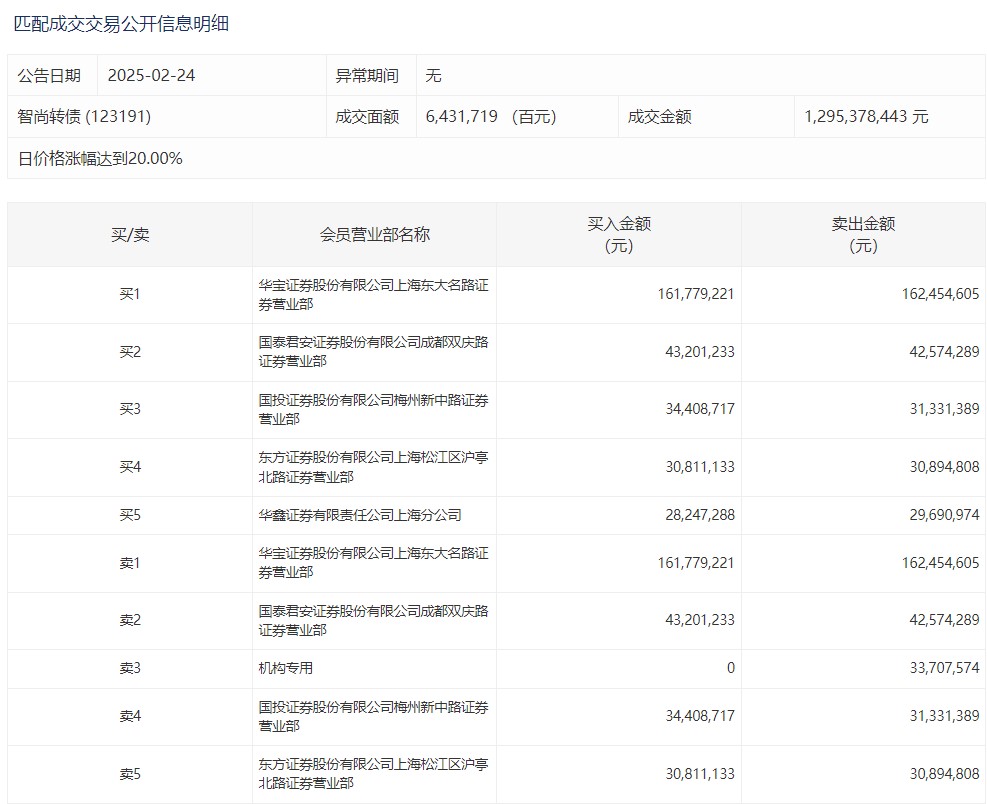Screen dimensions: 987x804
Task: Sort by the 卖出金额 column header
Action: tap(863, 235)
